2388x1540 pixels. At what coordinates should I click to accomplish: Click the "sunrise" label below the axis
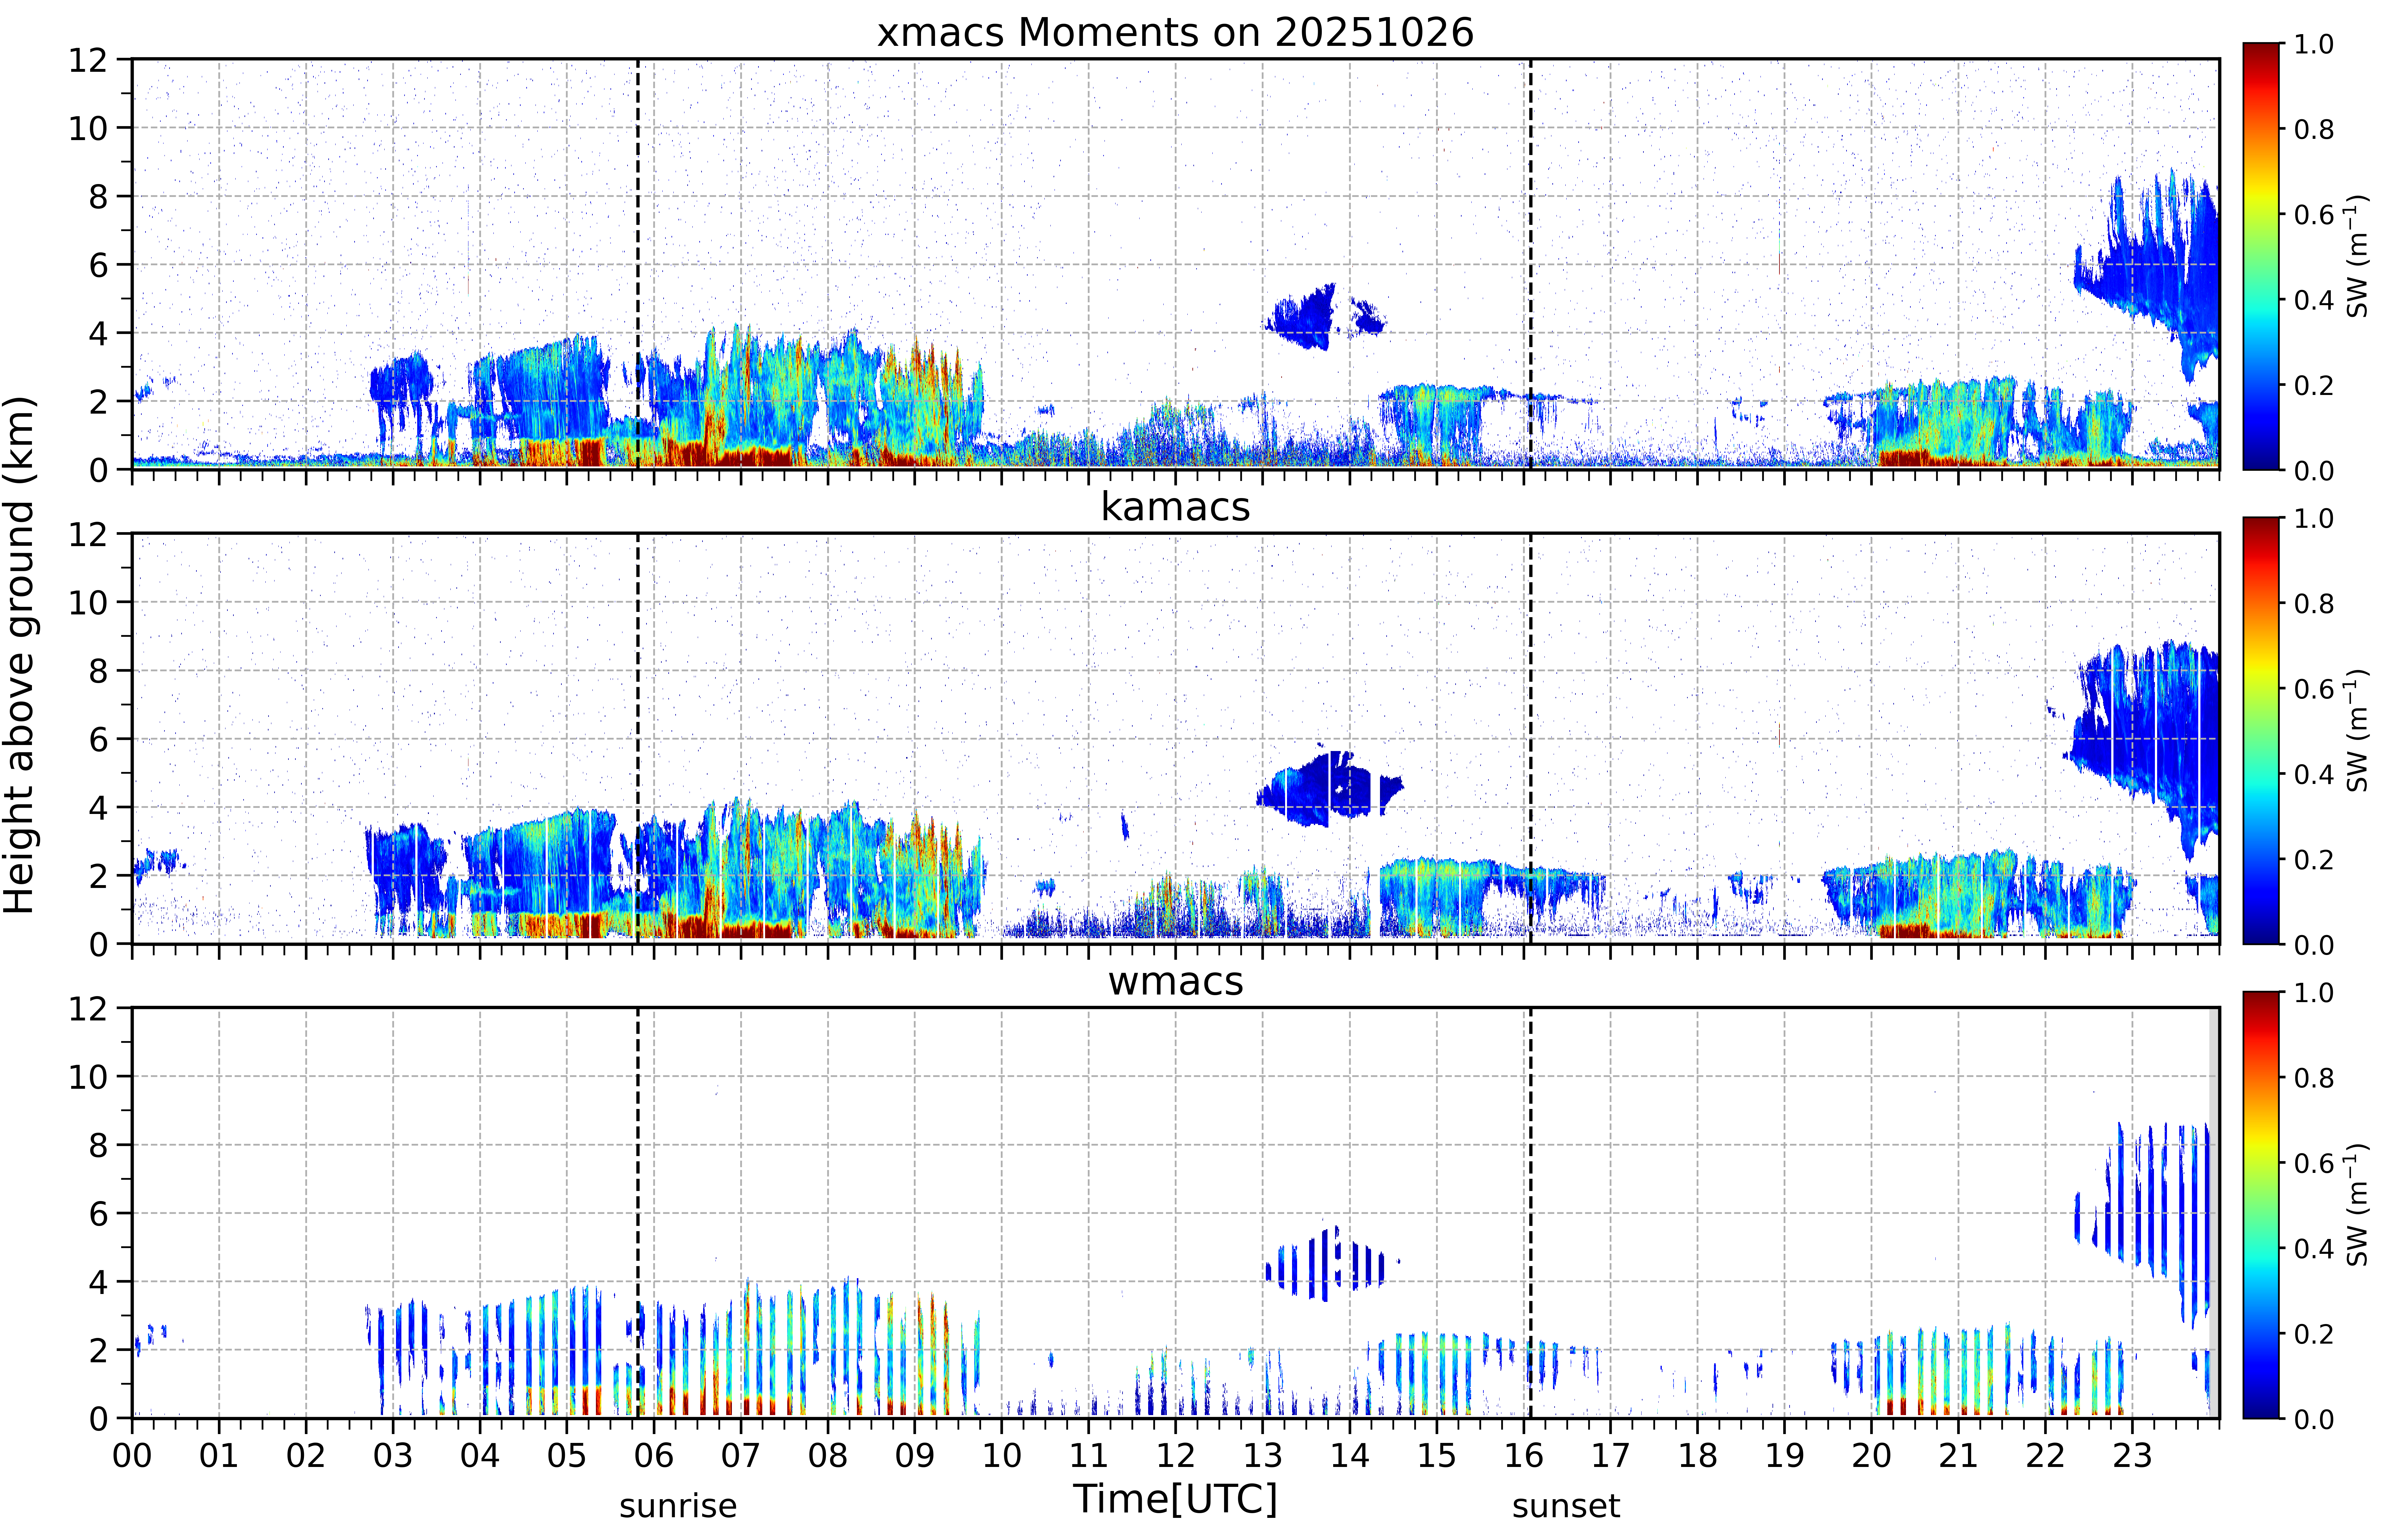[x=678, y=1506]
